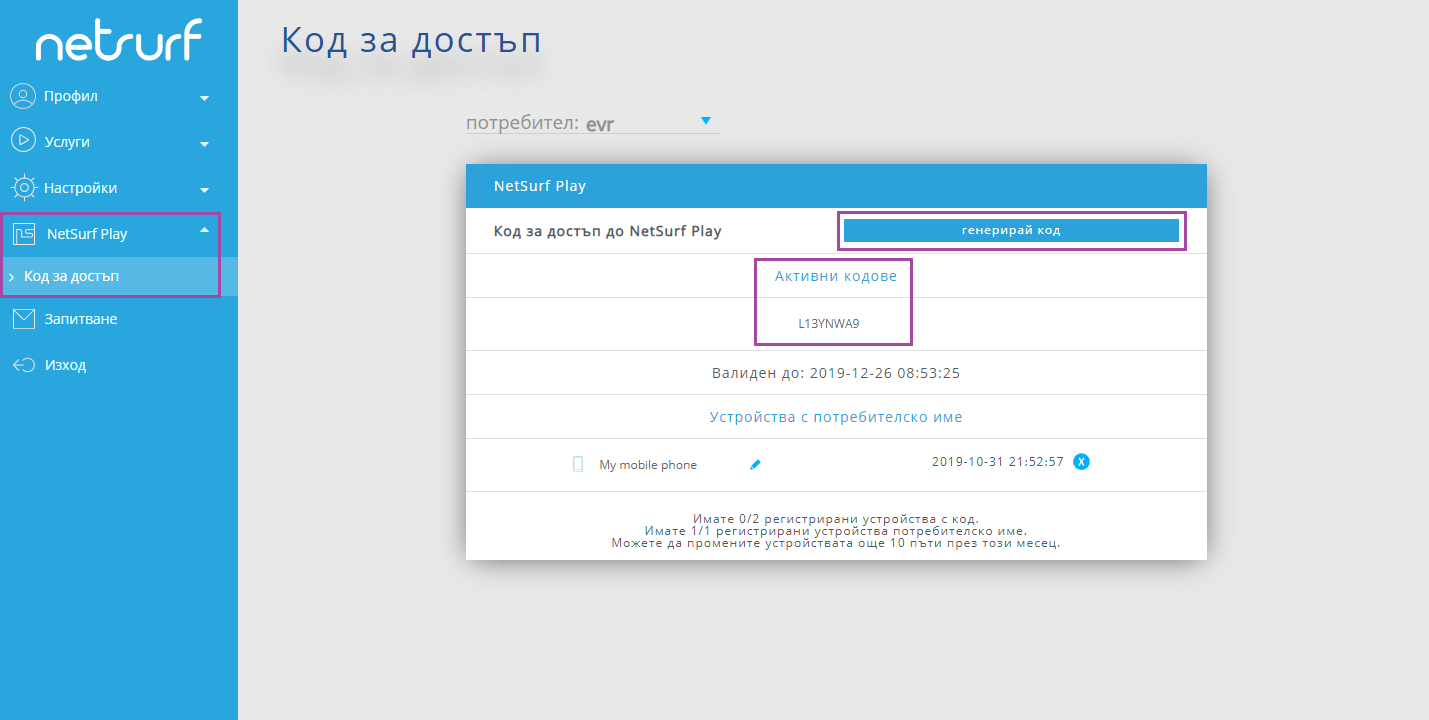The width and height of the screenshot is (1429, 720).
Task: Expand the Услуги menu arrow
Action: (x=204, y=144)
